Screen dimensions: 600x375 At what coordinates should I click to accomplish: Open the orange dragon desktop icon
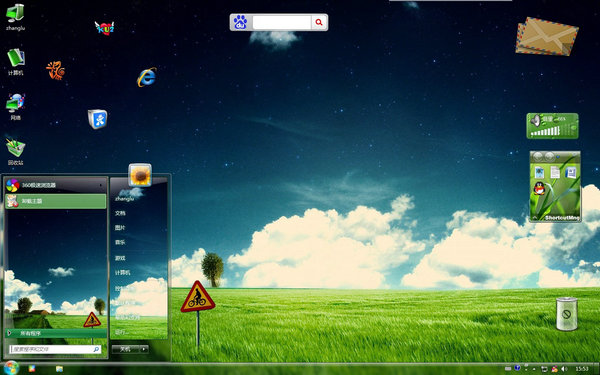[x=55, y=70]
